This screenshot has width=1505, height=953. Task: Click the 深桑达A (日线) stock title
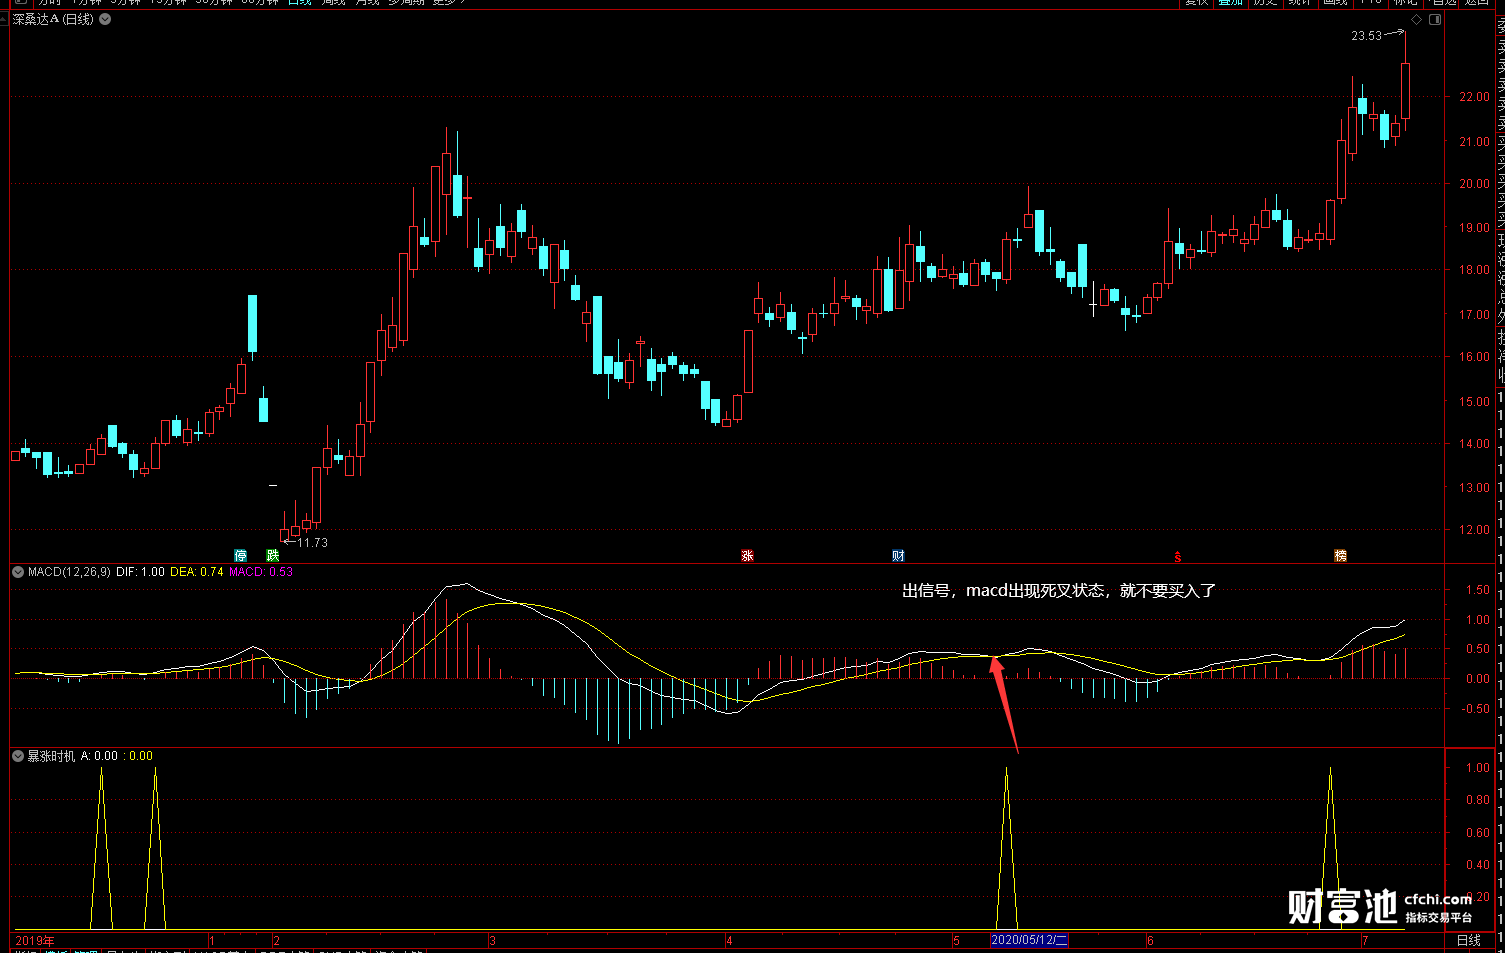click(x=53, y=19)
